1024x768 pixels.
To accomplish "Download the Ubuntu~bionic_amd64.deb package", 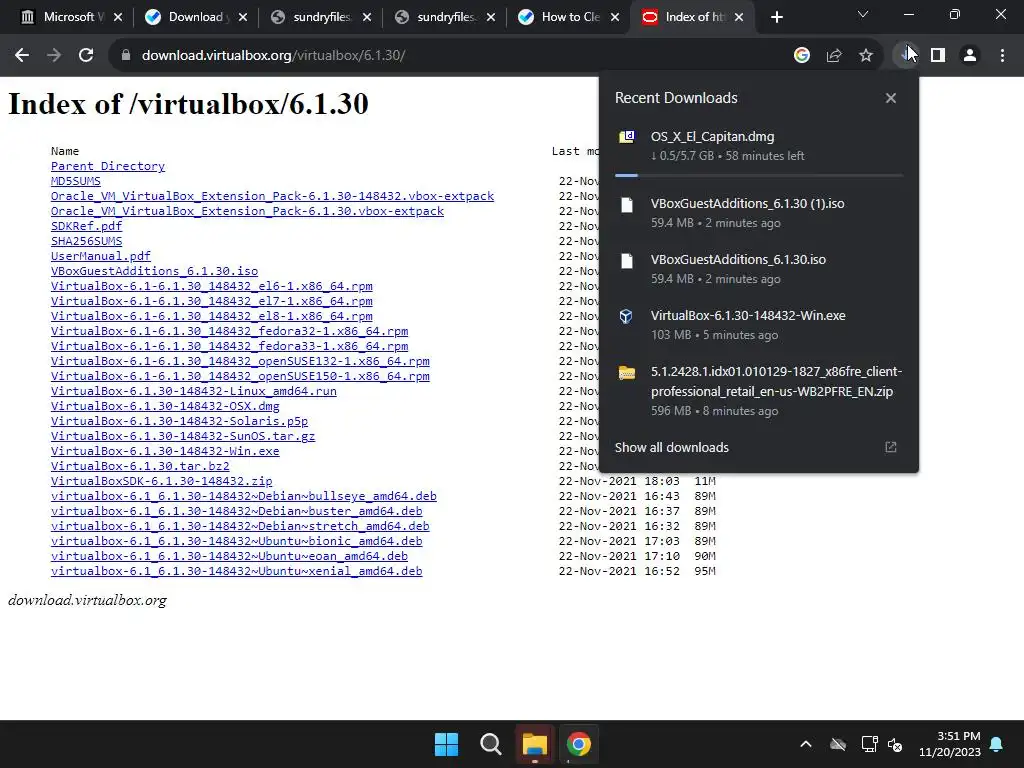I will [x=236, y=541].
